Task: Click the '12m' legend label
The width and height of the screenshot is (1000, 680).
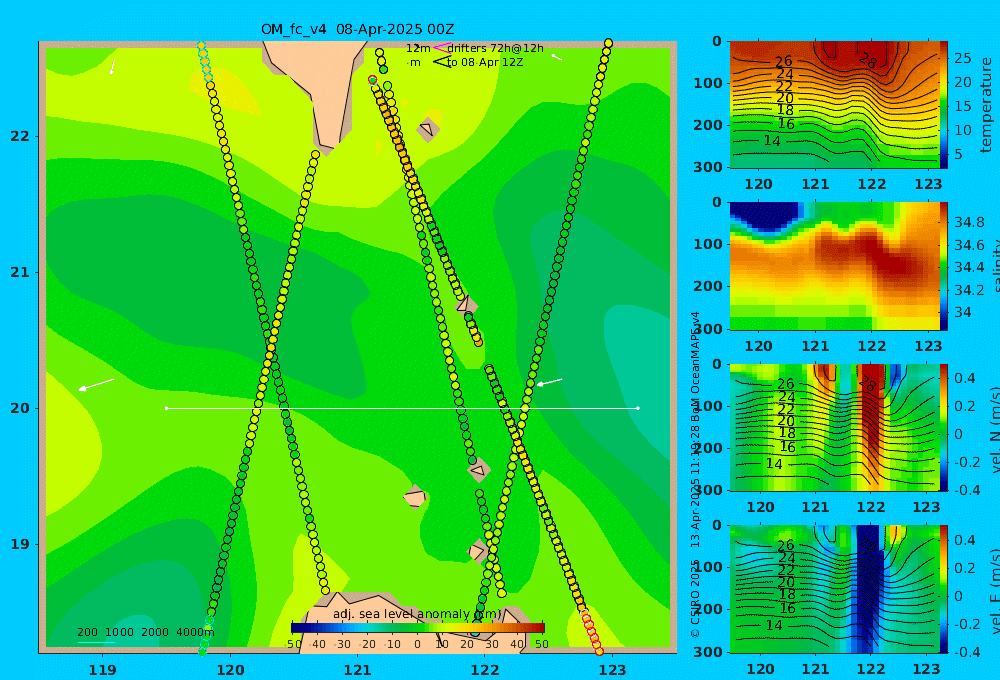Action: click(x=418, y=48)
